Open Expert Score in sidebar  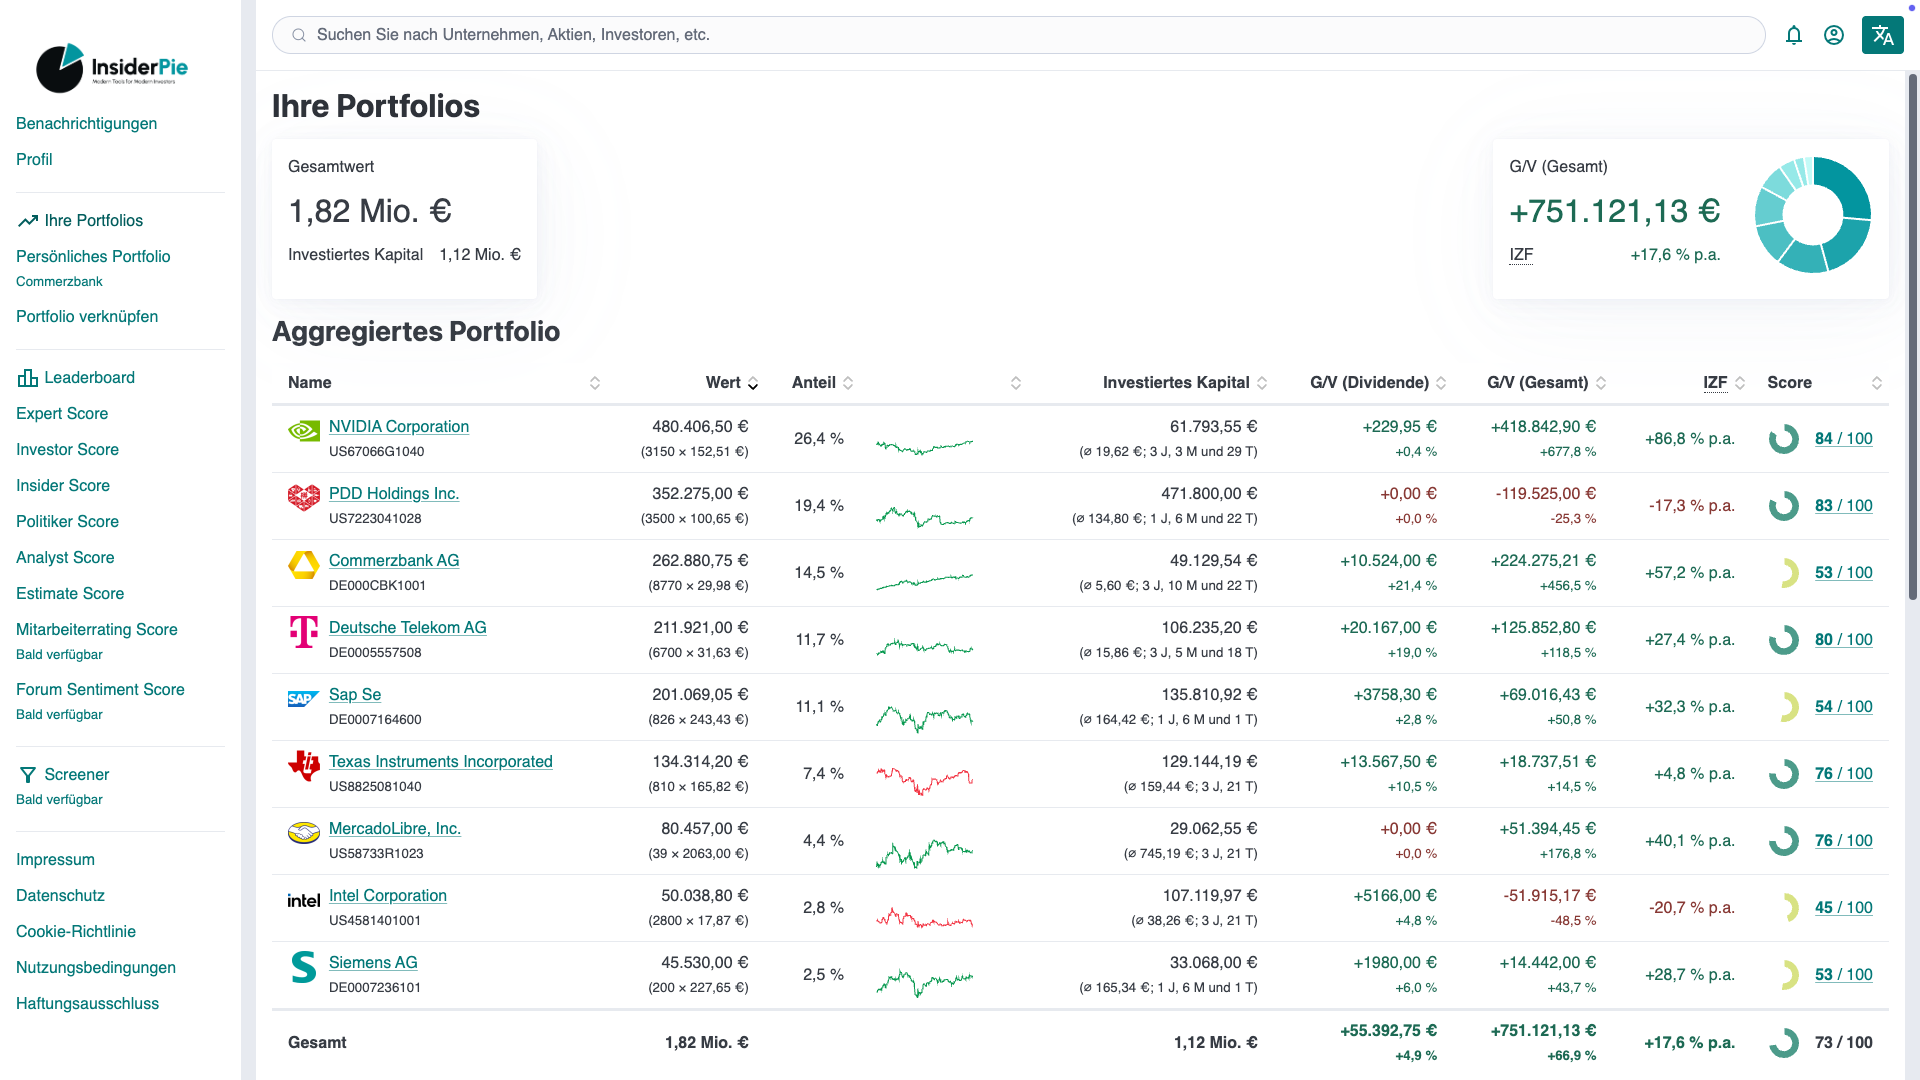tap(62, 413)
